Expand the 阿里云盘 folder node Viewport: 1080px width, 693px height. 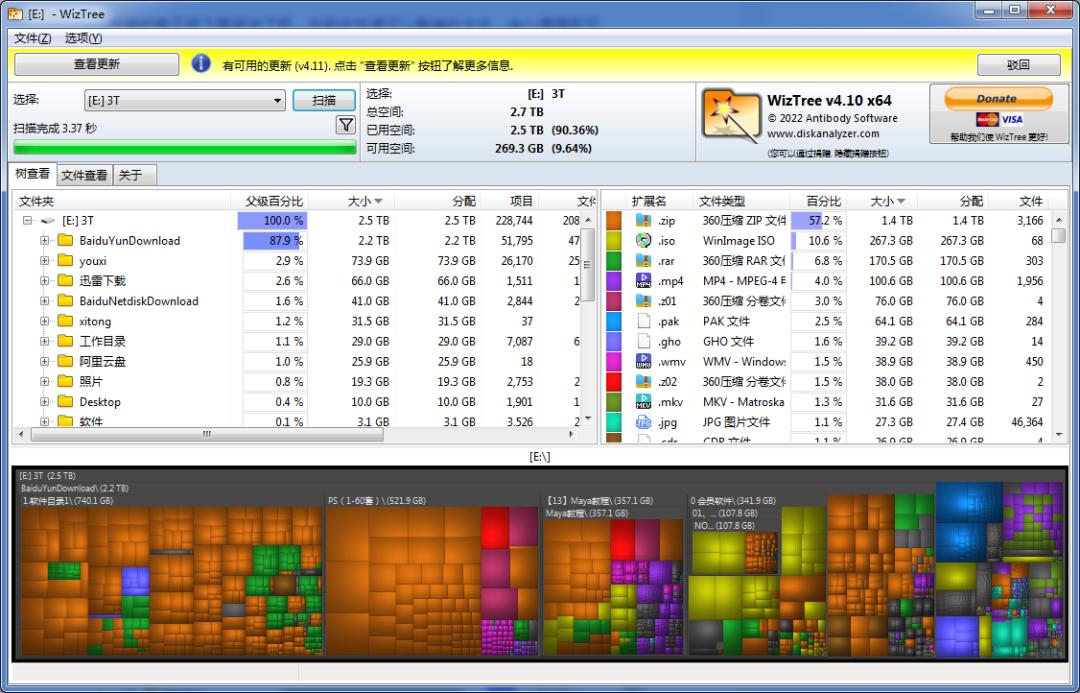44,361
